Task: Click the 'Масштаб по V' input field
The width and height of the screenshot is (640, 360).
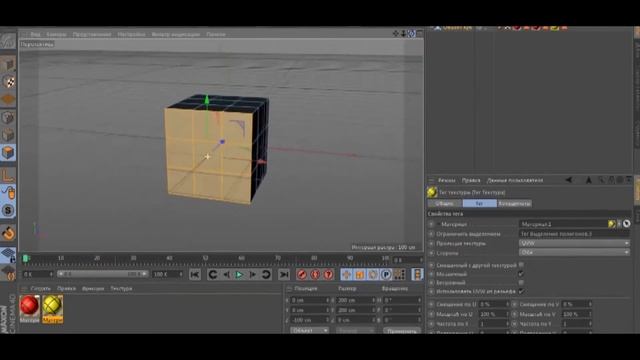Action: (576, 314)
